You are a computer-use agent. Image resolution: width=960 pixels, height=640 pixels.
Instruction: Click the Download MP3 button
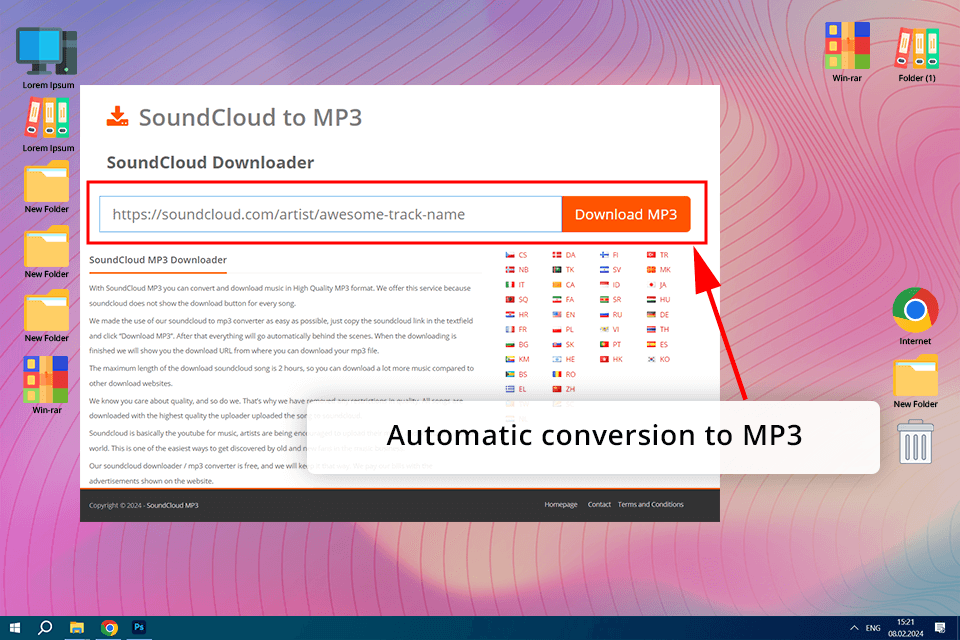pyautogui.click(x=626, y=214)
